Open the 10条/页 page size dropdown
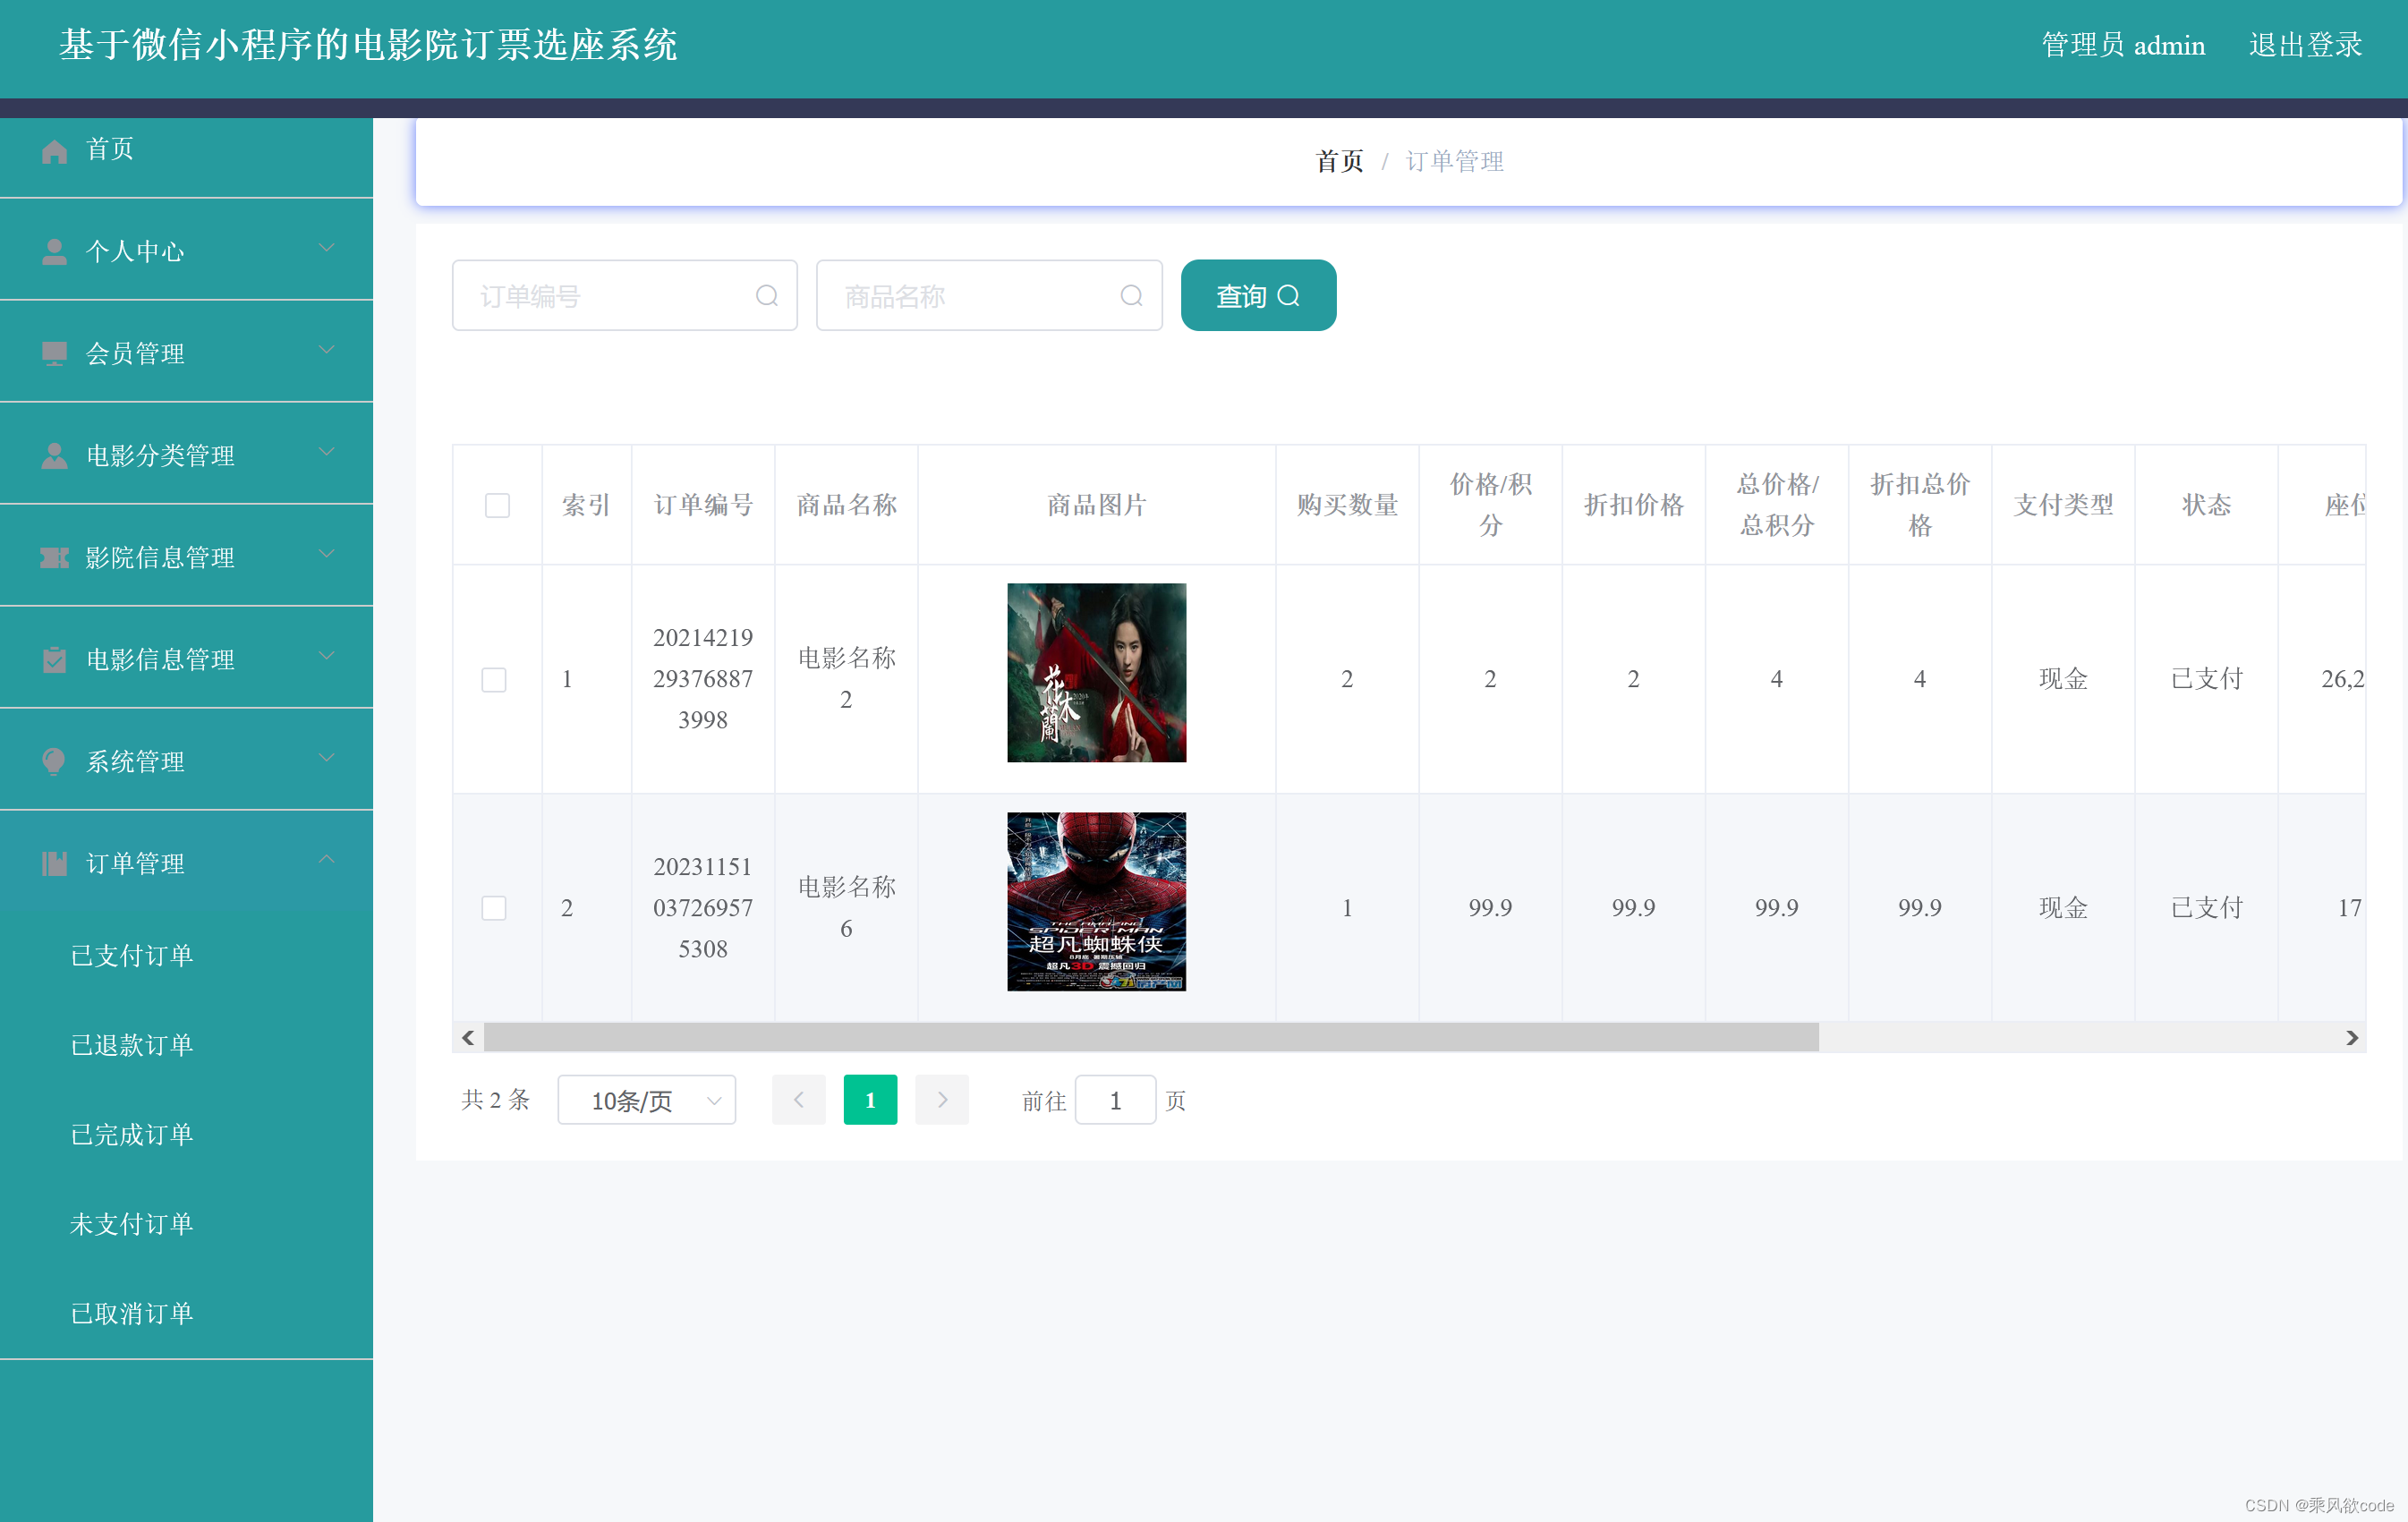Image resolution: width=2408 pixels, height=1522 pixels. coord(646,1100)
